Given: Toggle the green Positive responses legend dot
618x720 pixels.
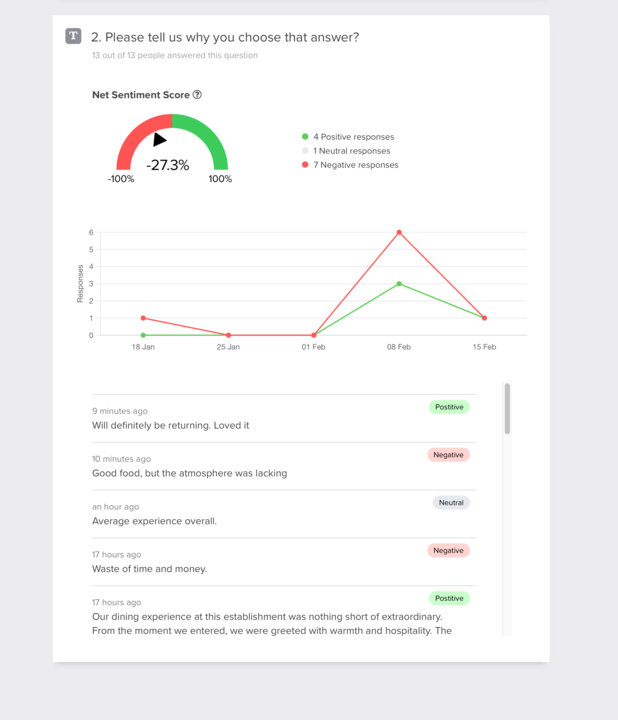Looking at the screenshot, I should coord(305,136).
